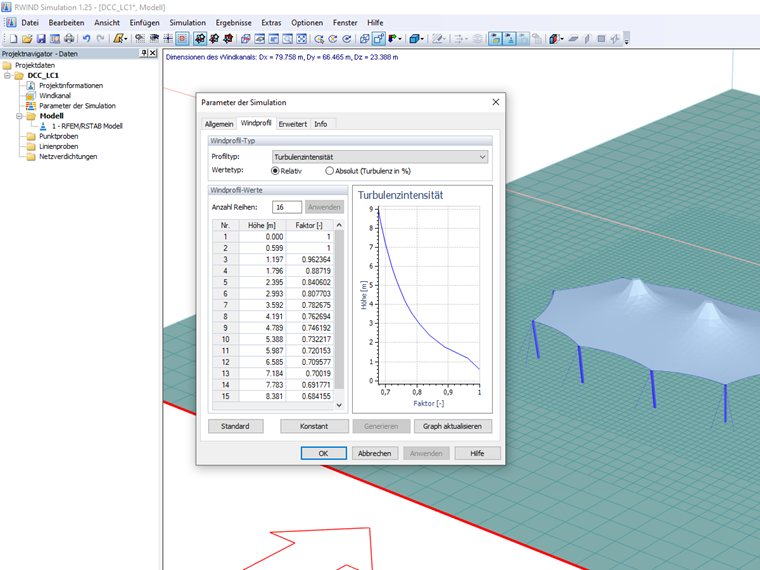
Task: Click the magnifier zoom toolbar icon
Action: point(287,39)
